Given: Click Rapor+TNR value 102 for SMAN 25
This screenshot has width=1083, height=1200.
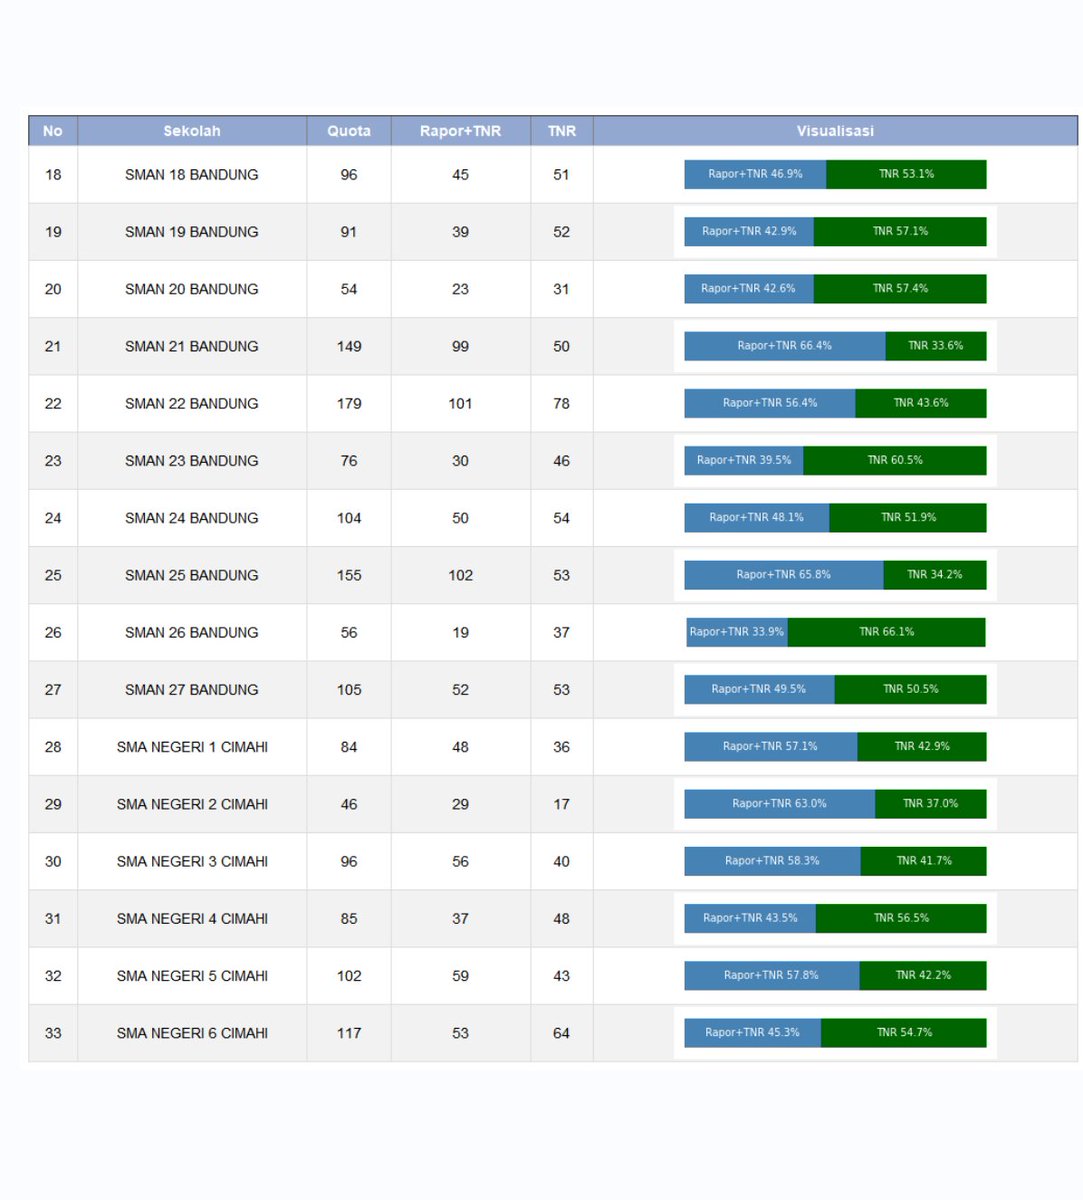Looking at the screenshot, I should [x=460, y=575].
